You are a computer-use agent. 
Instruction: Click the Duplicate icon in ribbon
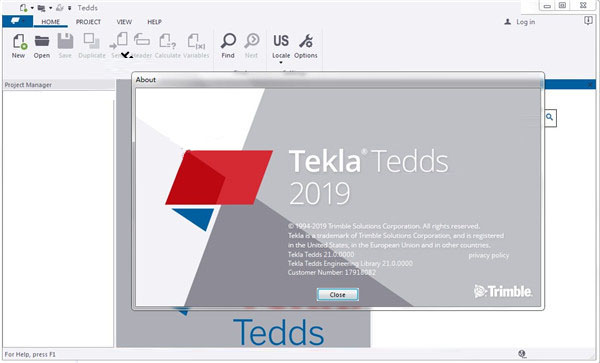tap(91, 41)
